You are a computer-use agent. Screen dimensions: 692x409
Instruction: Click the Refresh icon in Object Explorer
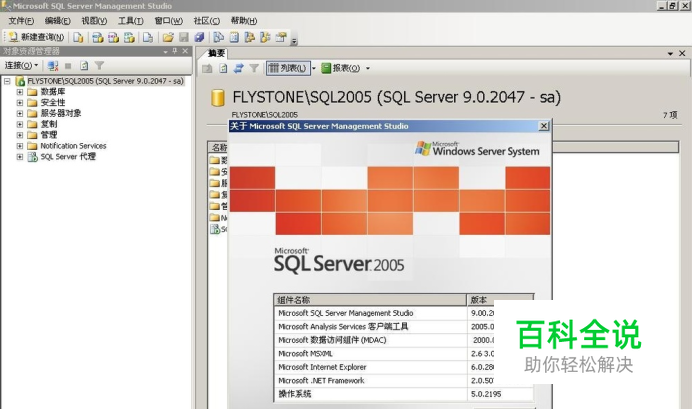pyautogui.click(x=84, y=66)
